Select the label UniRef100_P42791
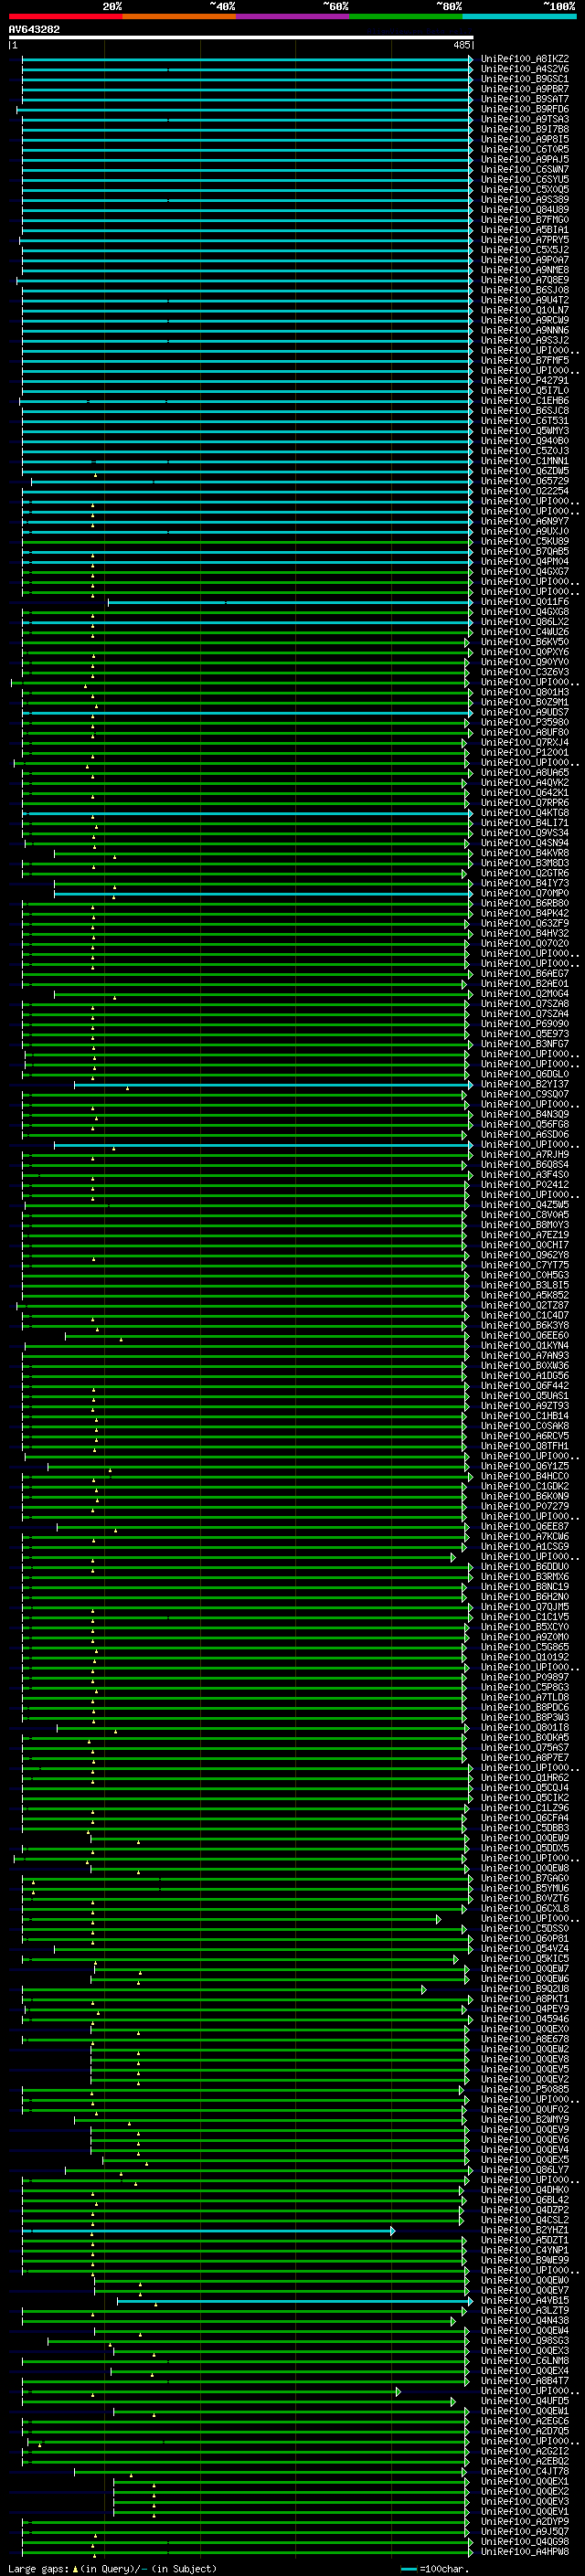 (525, 381)
